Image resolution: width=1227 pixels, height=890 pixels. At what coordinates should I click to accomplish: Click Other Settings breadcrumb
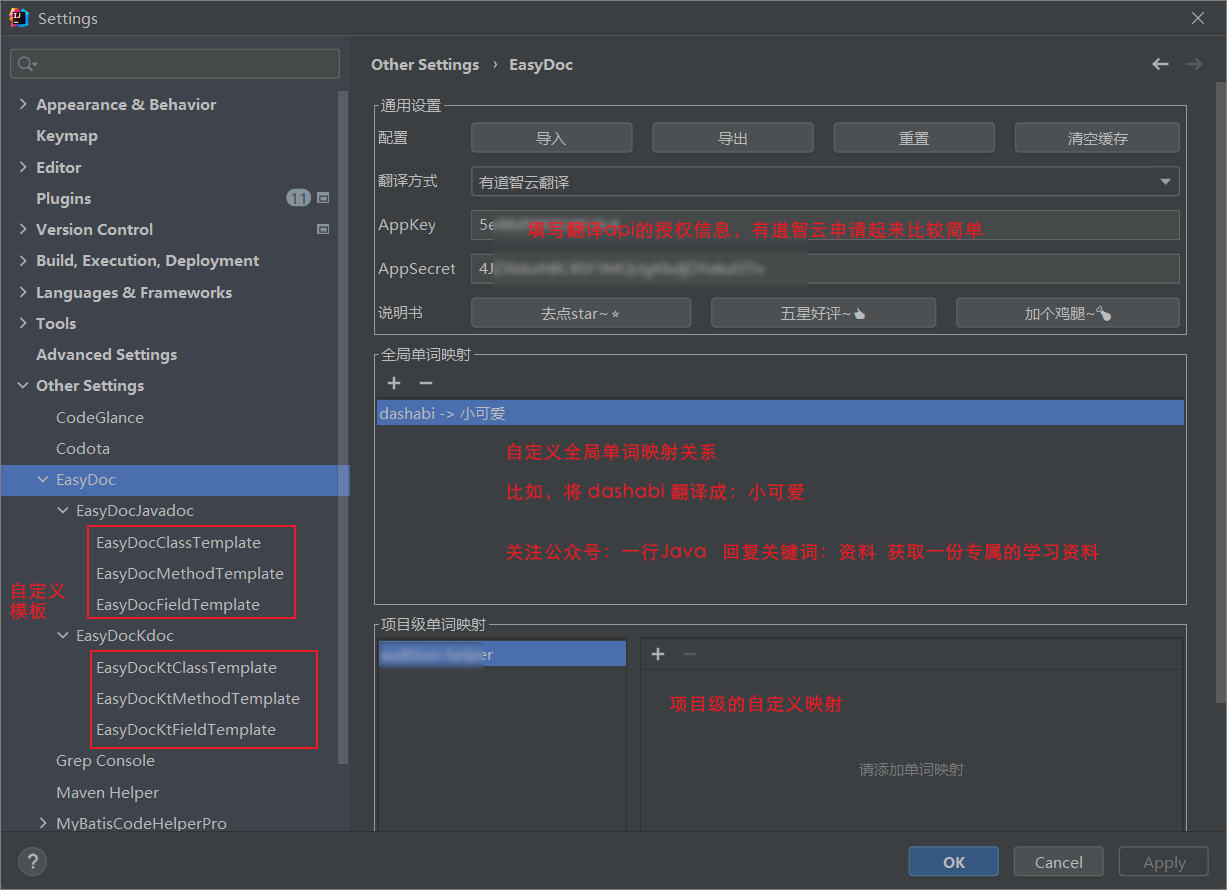tap(425, 64)
